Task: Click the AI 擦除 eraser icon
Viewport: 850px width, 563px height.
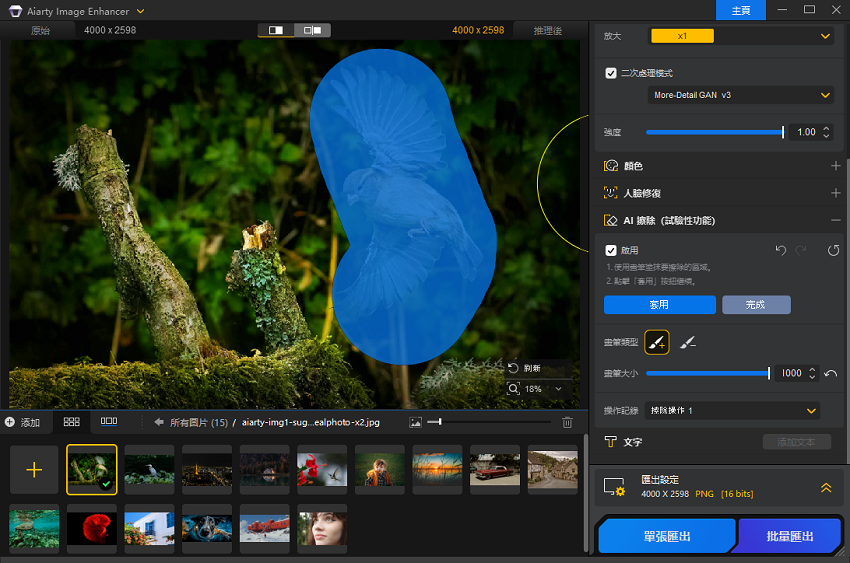Action: tap(611, 220)
